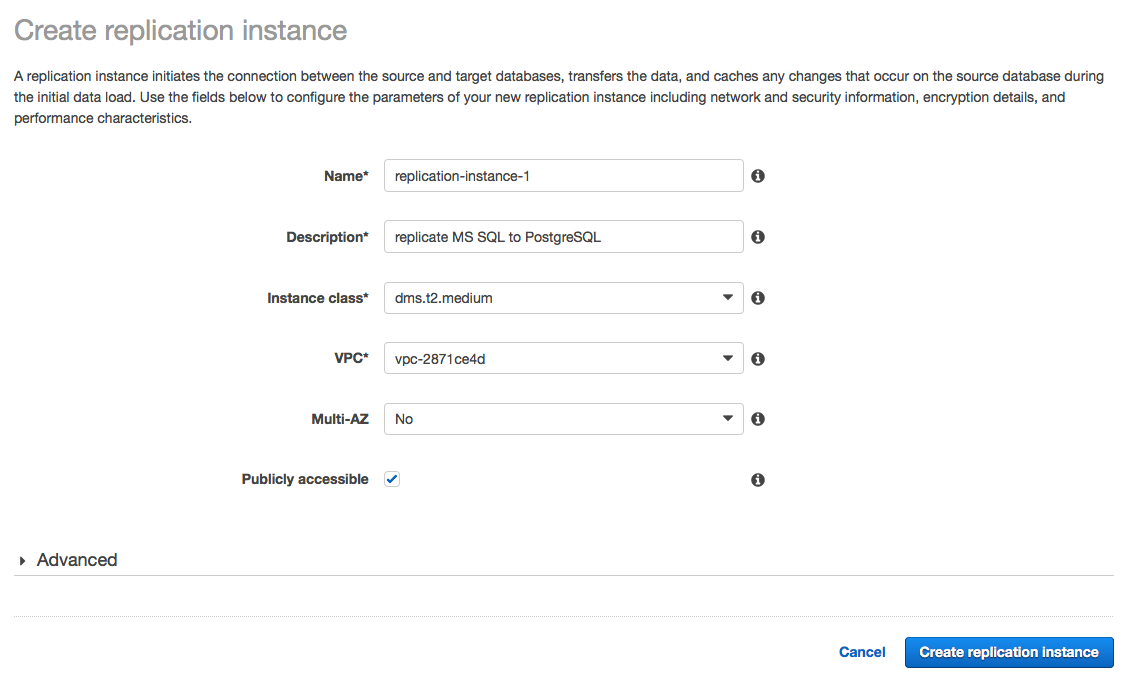1148x683 pixels.
Task: Click the Multi-AZ dropdown arrow
Action: click(729, 418)
